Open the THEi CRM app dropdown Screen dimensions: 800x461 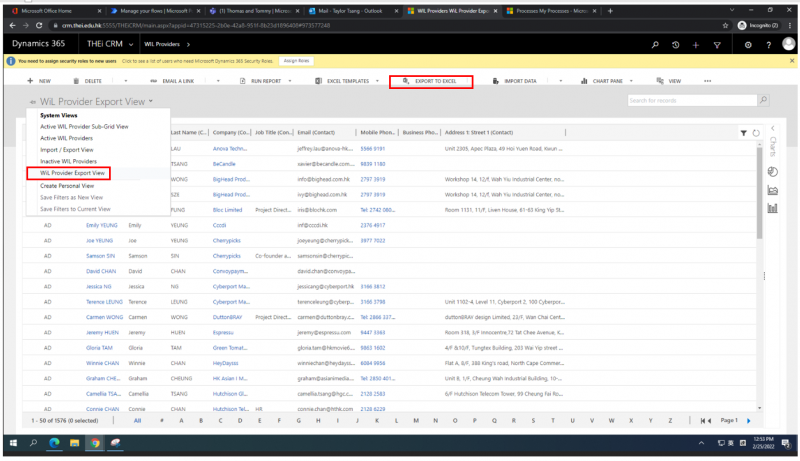coord(131,44)
